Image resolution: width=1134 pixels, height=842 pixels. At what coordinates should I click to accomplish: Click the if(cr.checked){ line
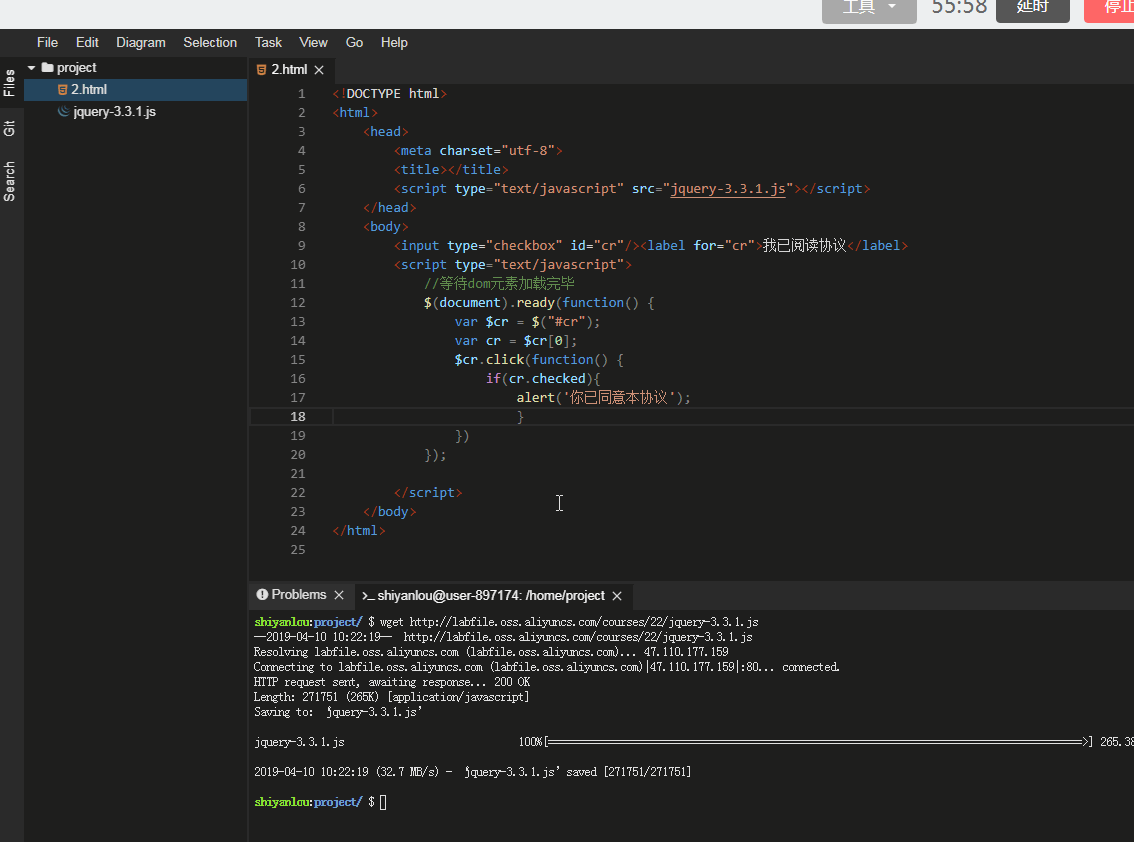coord(542,378)
